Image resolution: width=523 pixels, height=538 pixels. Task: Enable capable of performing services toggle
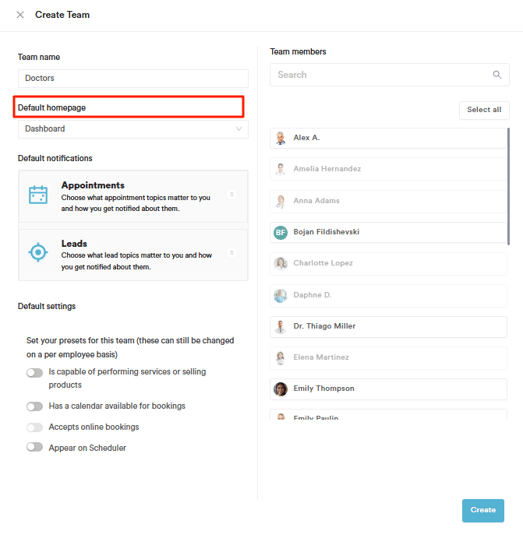click(x=35, y=373)
